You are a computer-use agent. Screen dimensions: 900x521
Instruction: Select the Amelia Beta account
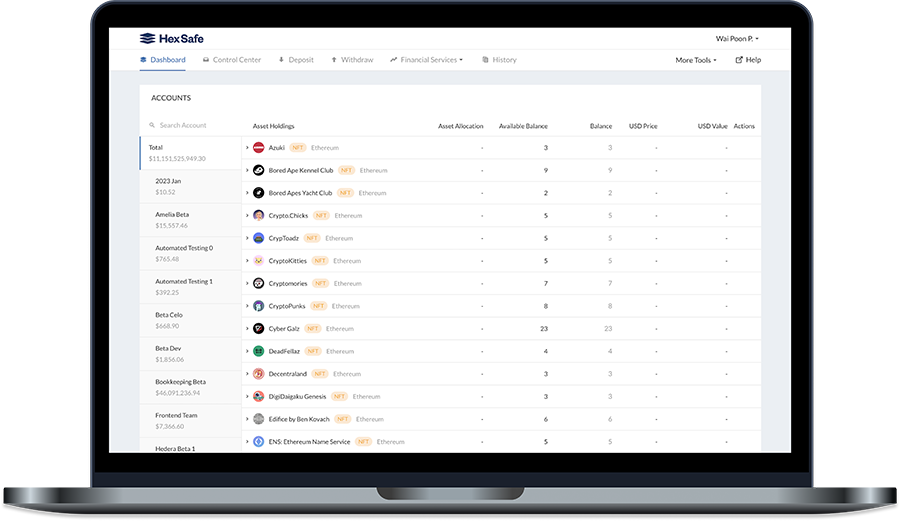pyautogui.click(x=191, y=220)
